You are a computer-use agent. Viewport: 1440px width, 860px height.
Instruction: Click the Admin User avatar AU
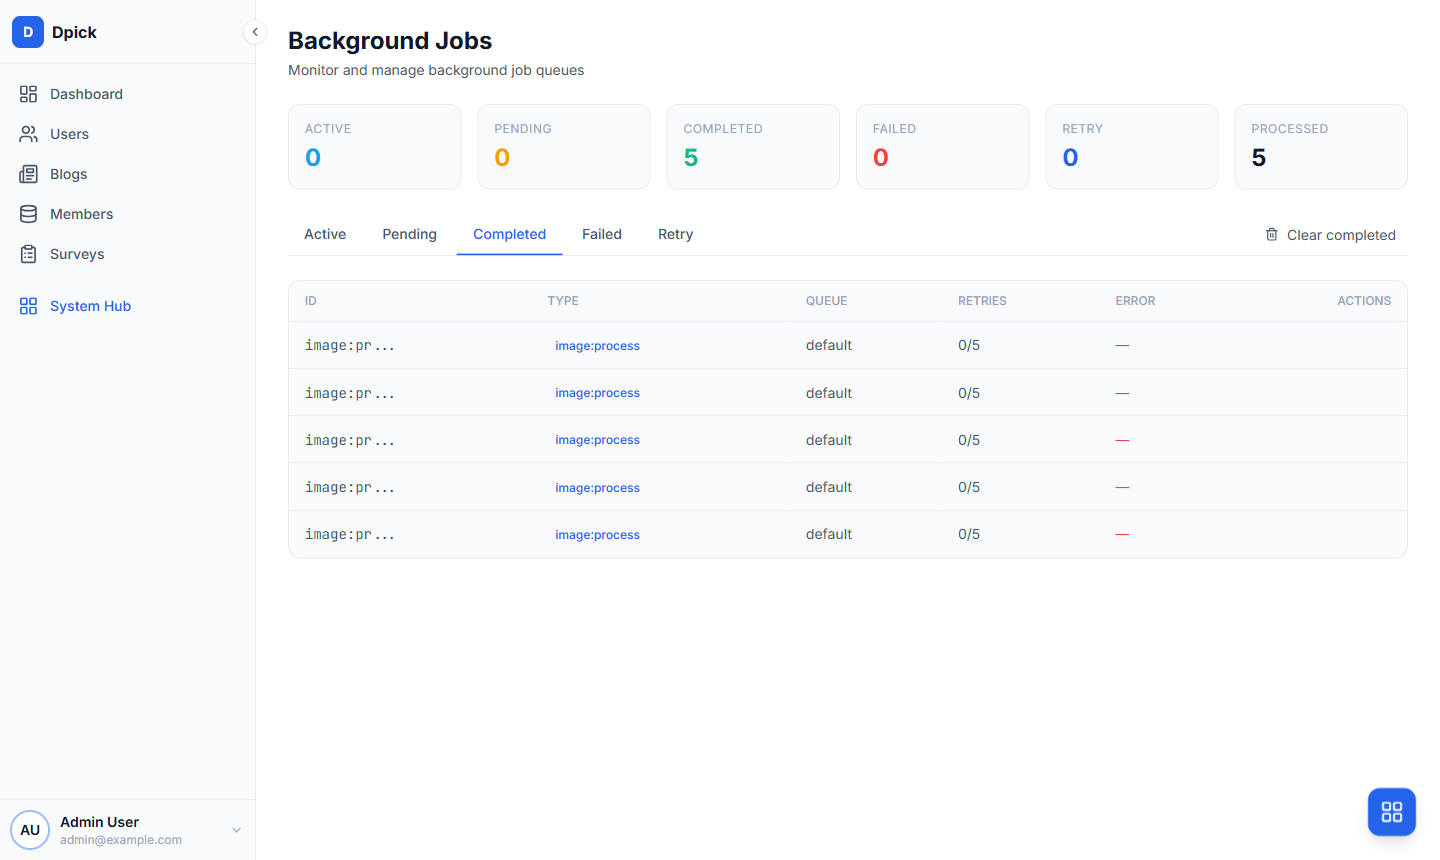(x=30, y=830)
